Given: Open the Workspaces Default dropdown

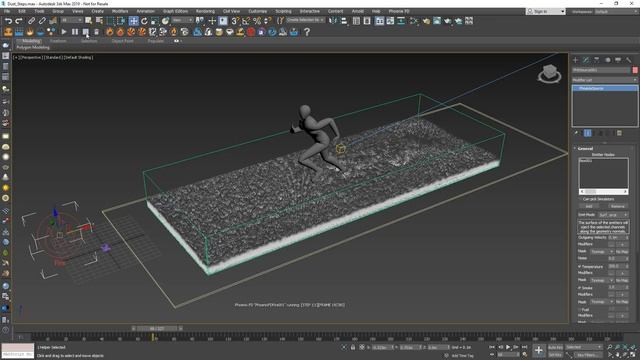Looking at the screenshot, I should (x=616, y=11).
